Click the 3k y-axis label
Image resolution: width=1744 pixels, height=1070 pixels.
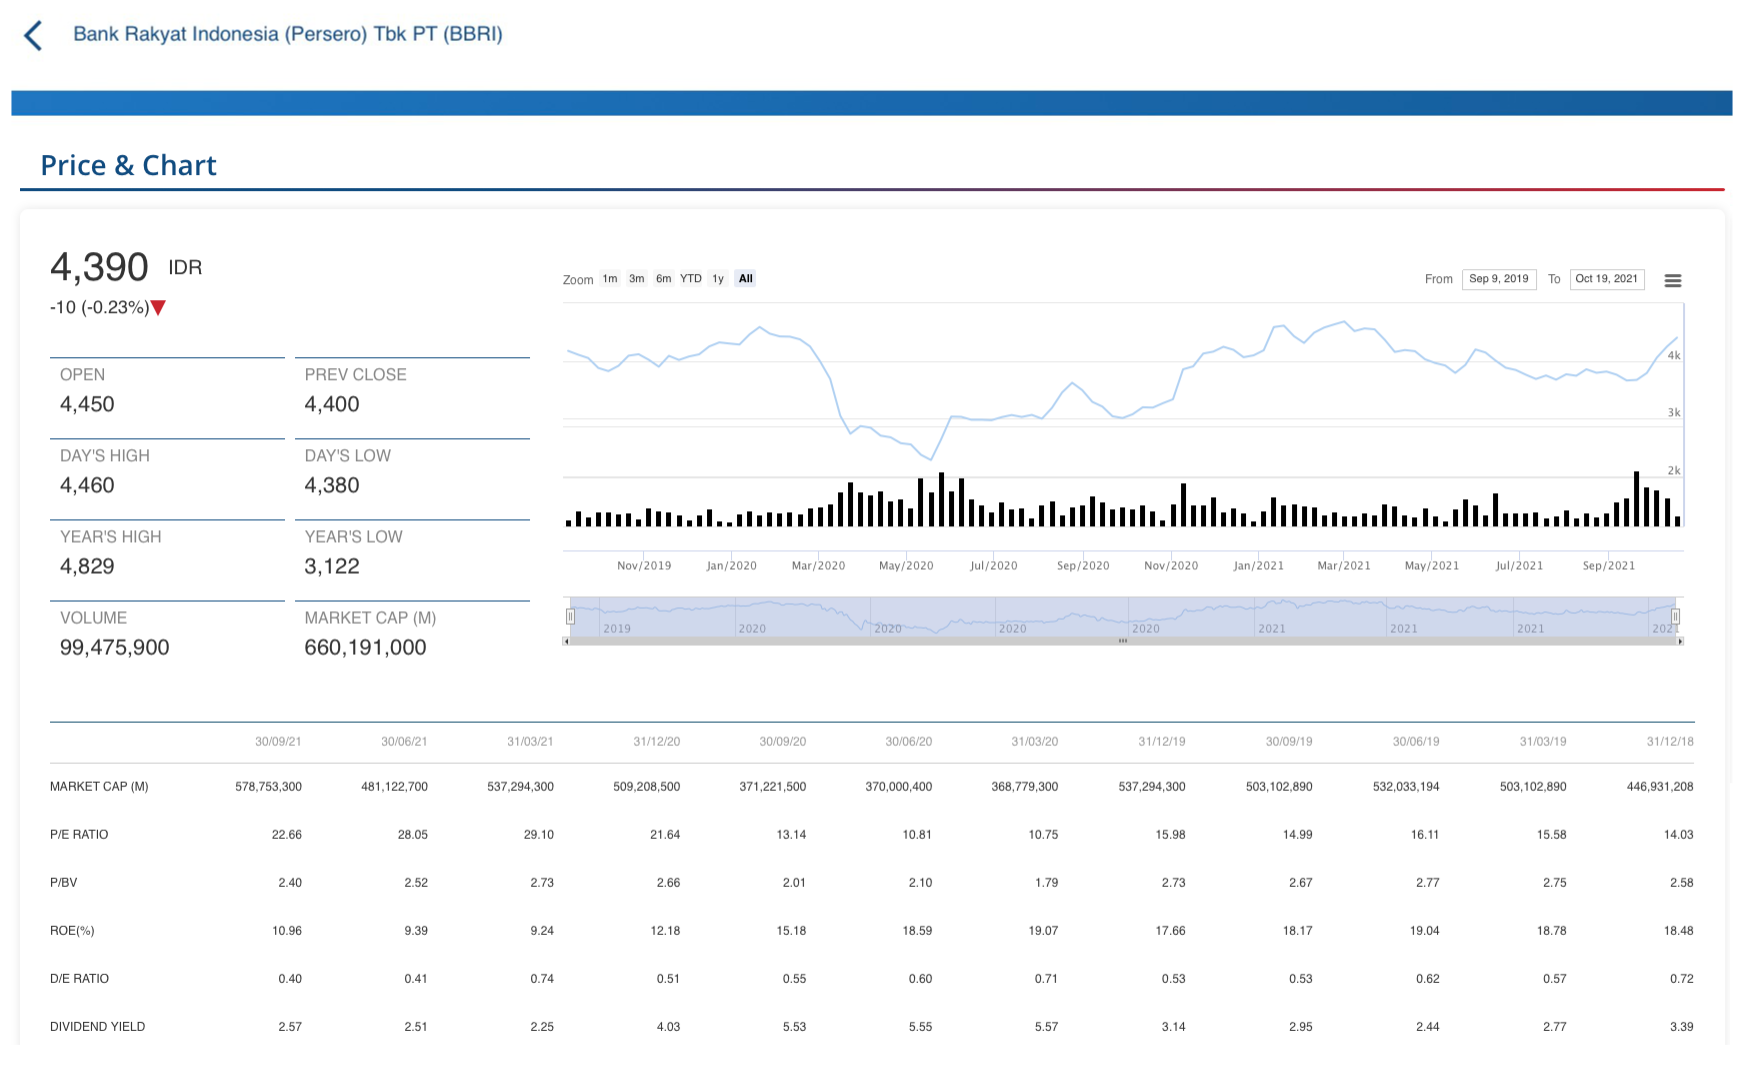(1674, 413)
